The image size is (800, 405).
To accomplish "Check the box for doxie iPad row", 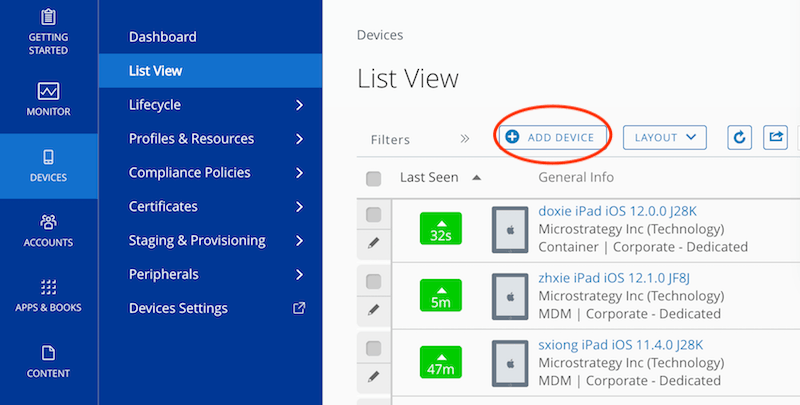I will click(374, 215).
